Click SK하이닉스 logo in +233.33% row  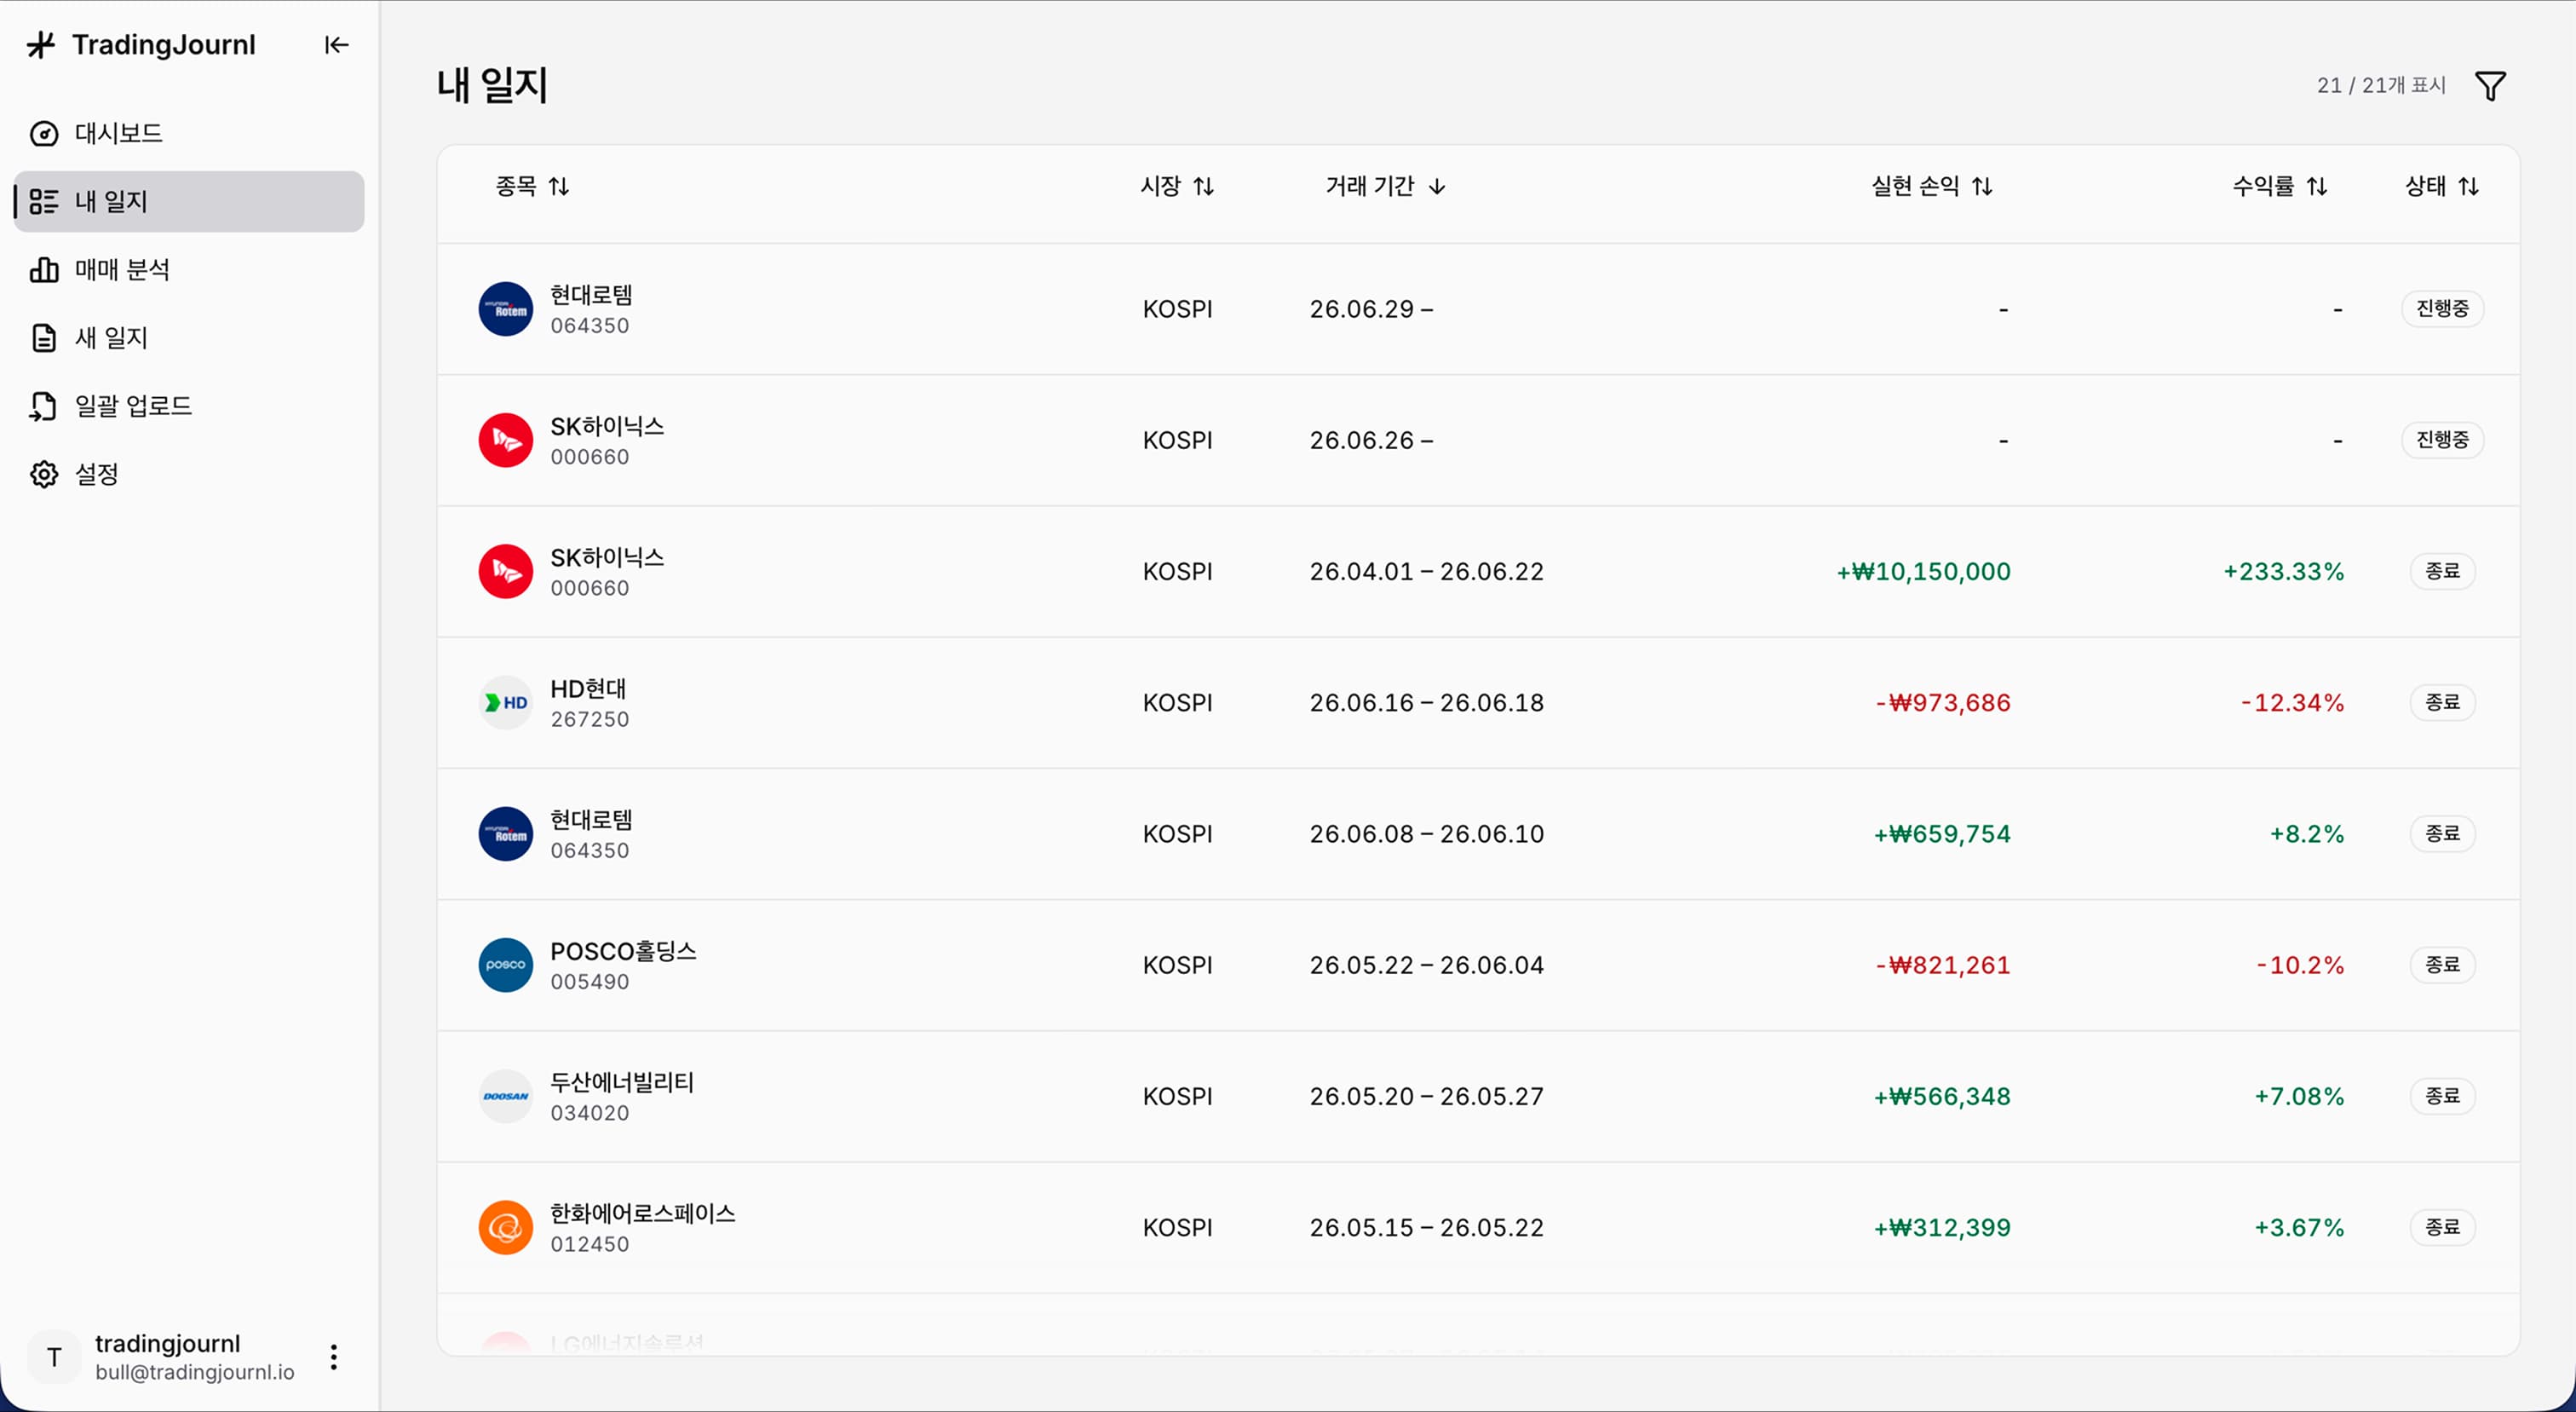coord(506,571)
